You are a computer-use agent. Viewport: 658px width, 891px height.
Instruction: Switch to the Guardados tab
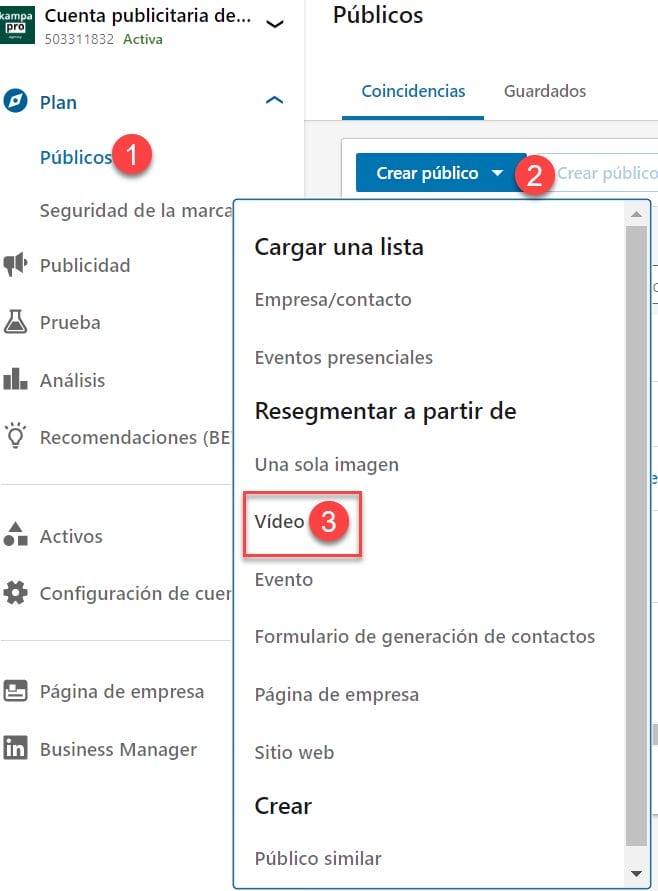click(x=545, y=91)
